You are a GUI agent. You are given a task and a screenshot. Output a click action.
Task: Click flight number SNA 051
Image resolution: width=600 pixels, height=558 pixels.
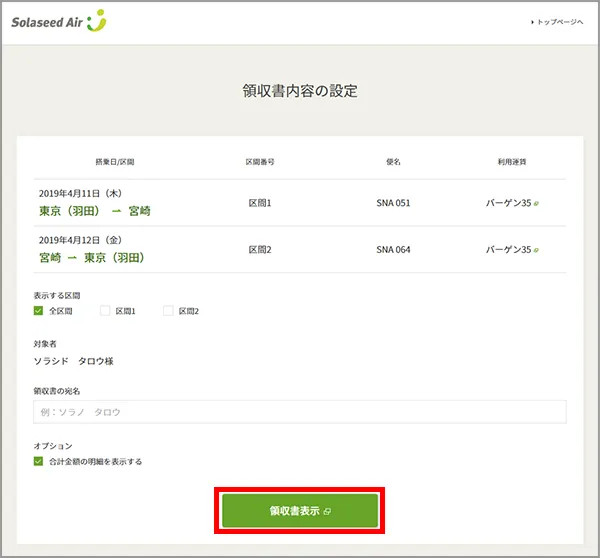[x=393, y=203]
